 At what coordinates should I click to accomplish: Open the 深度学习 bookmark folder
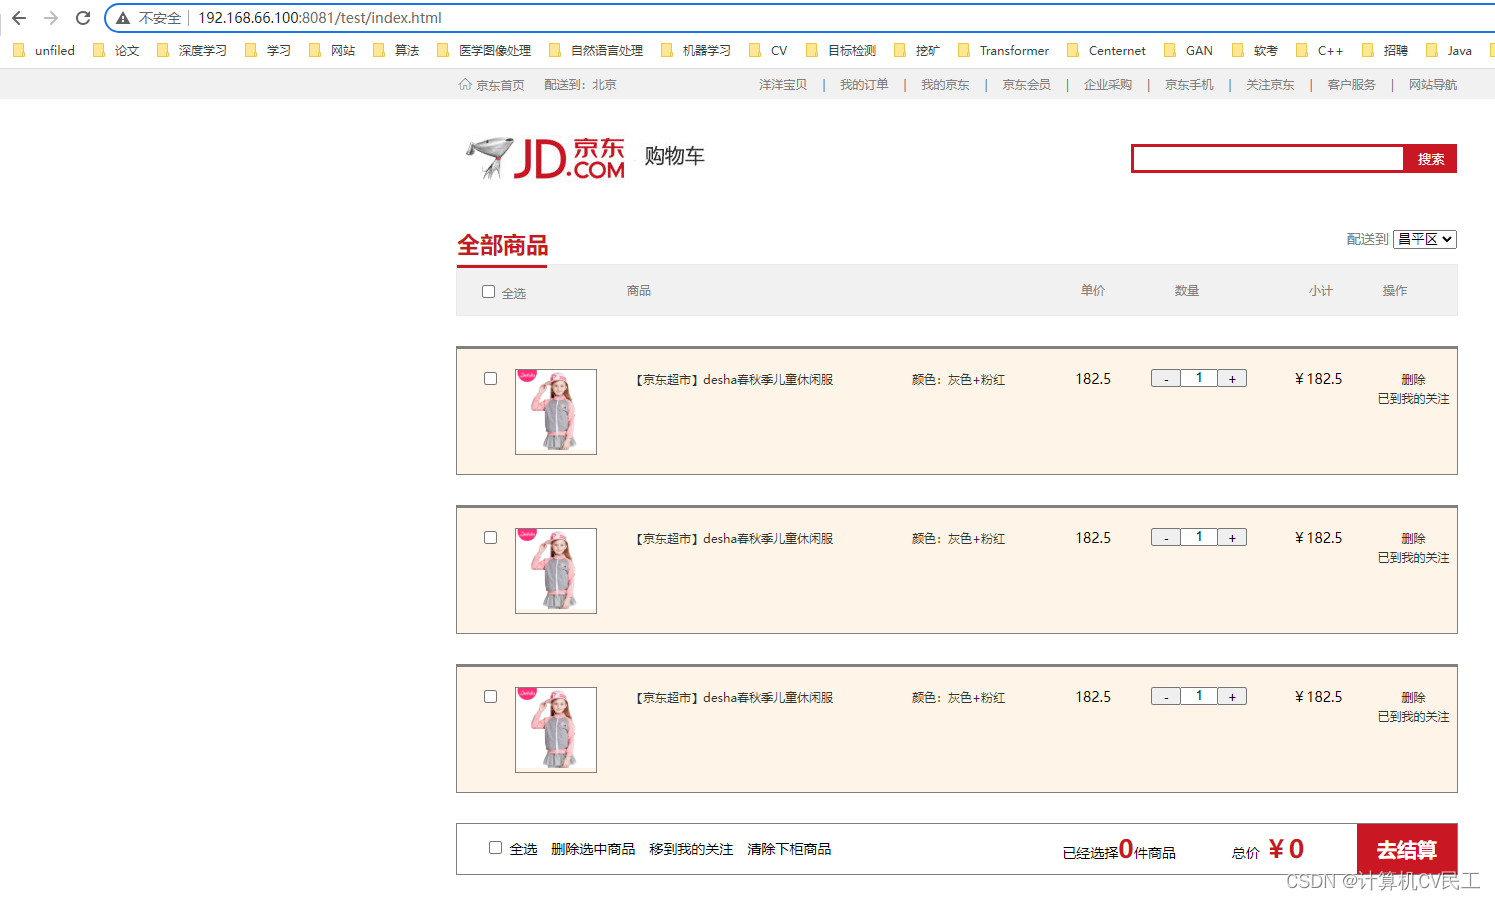(192, 50)
